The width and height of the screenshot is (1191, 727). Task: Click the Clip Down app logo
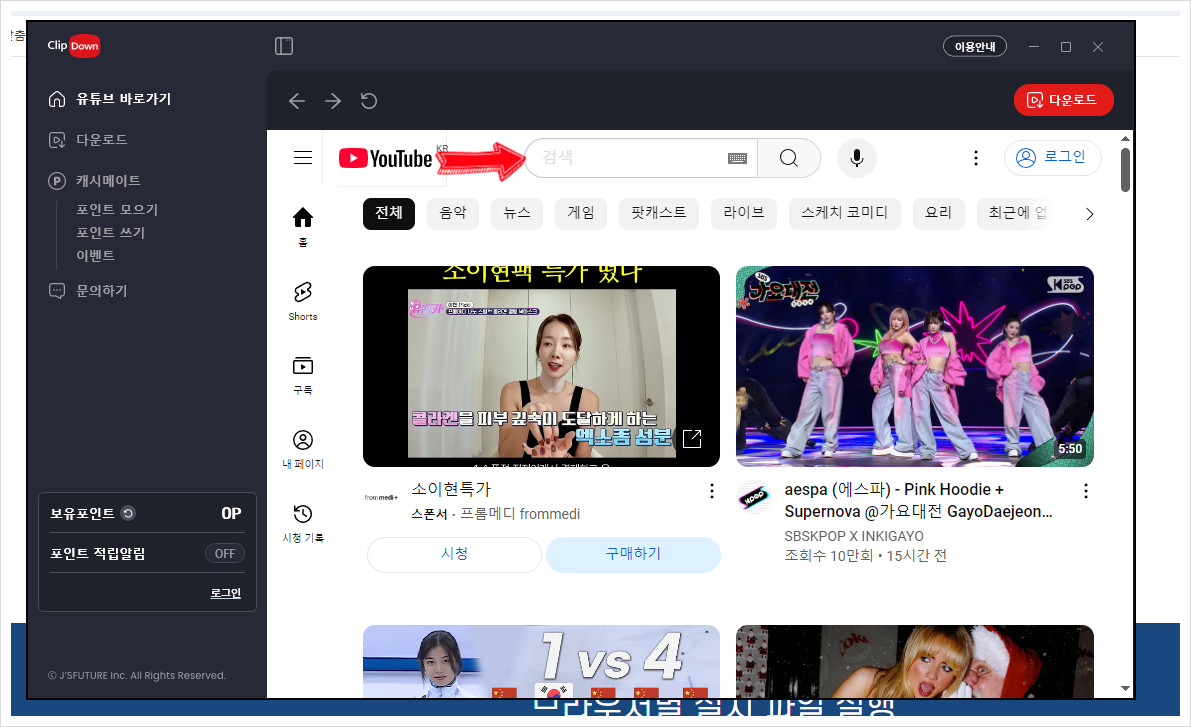(x=74, y=46)
